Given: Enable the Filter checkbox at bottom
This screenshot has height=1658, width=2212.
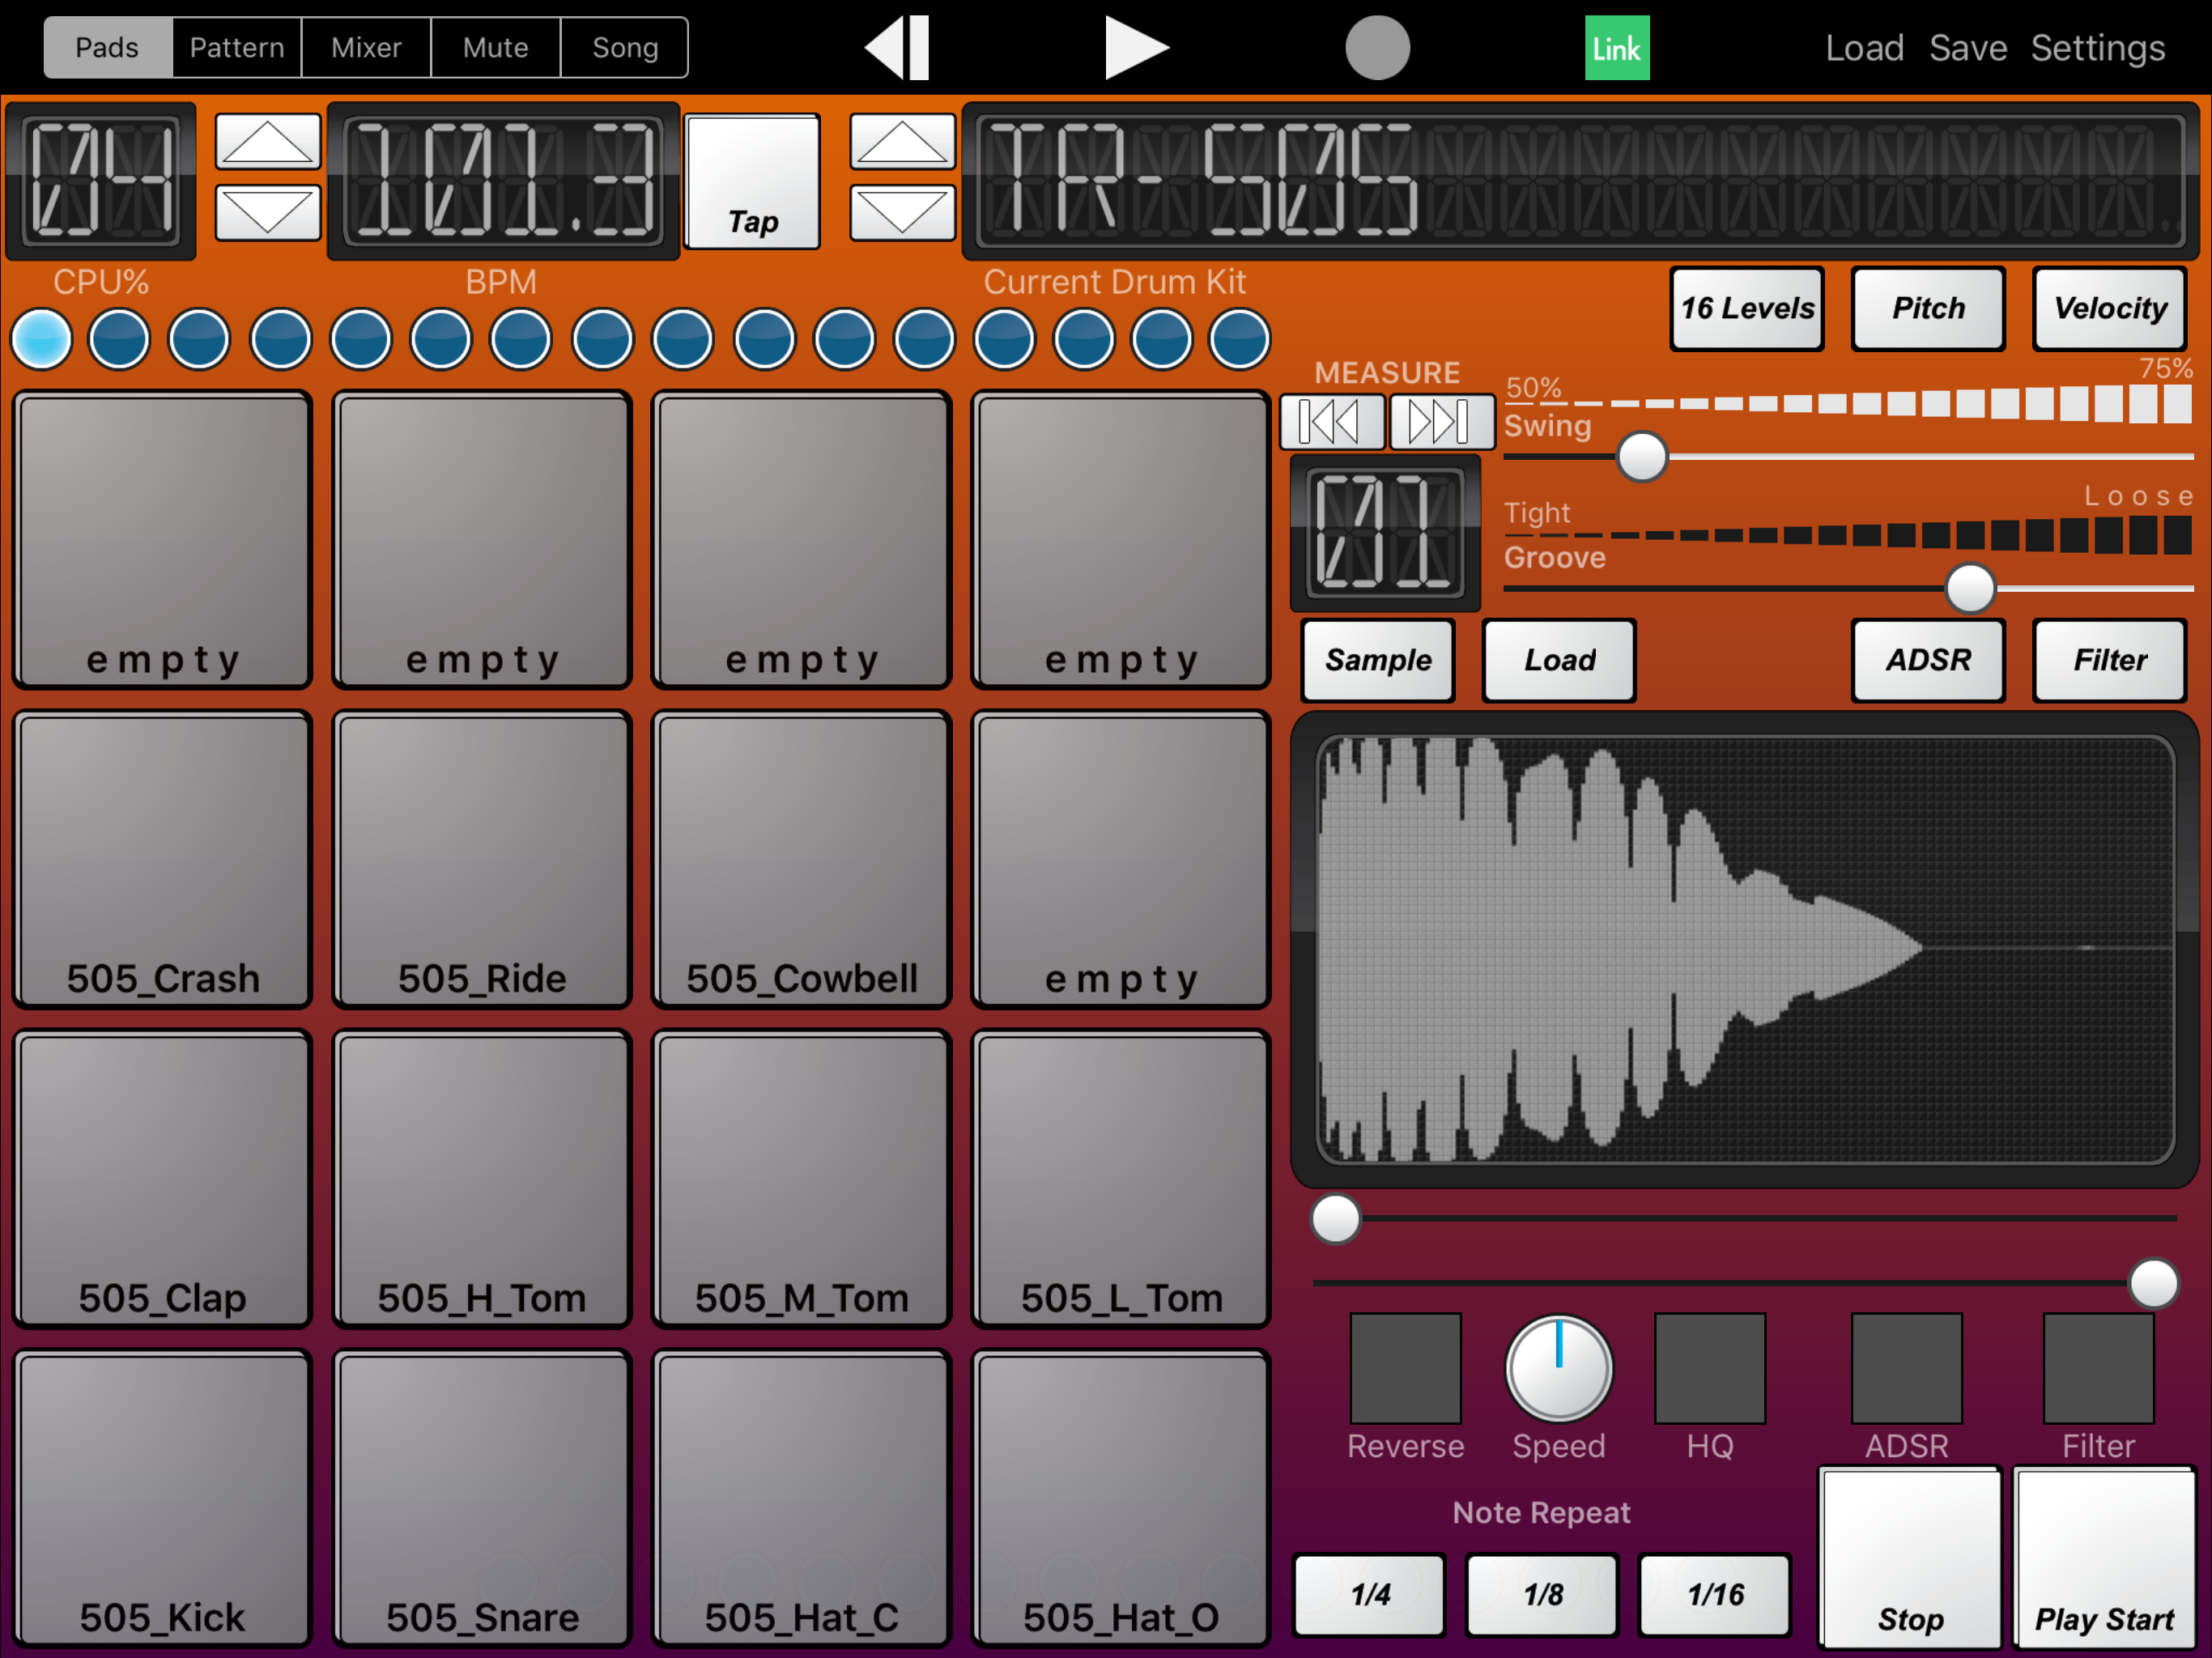Looking at the screenshot, I should pyautogui.click(x=2097, y=1367).
